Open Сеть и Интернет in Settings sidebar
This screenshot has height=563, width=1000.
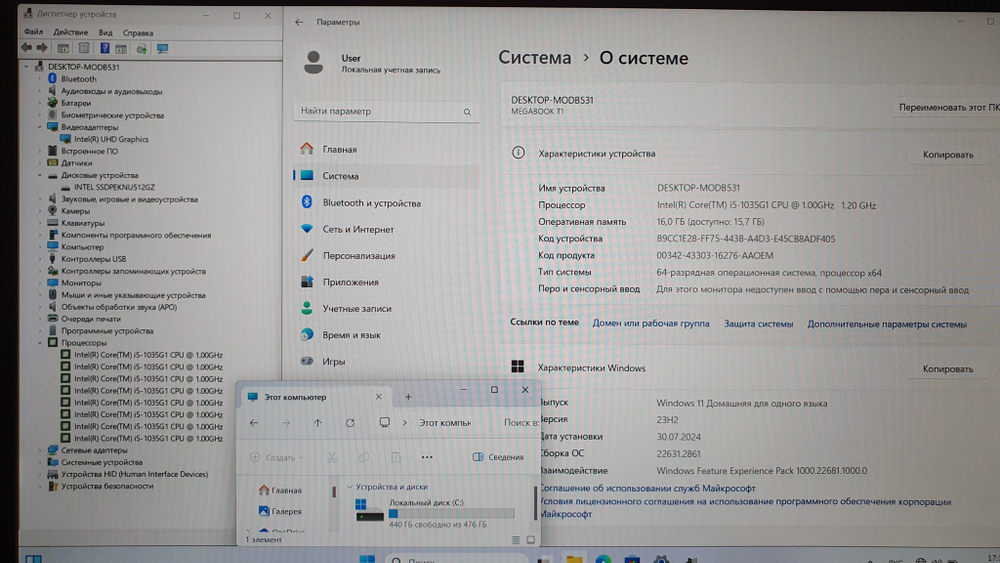click(x=386, y=229)
